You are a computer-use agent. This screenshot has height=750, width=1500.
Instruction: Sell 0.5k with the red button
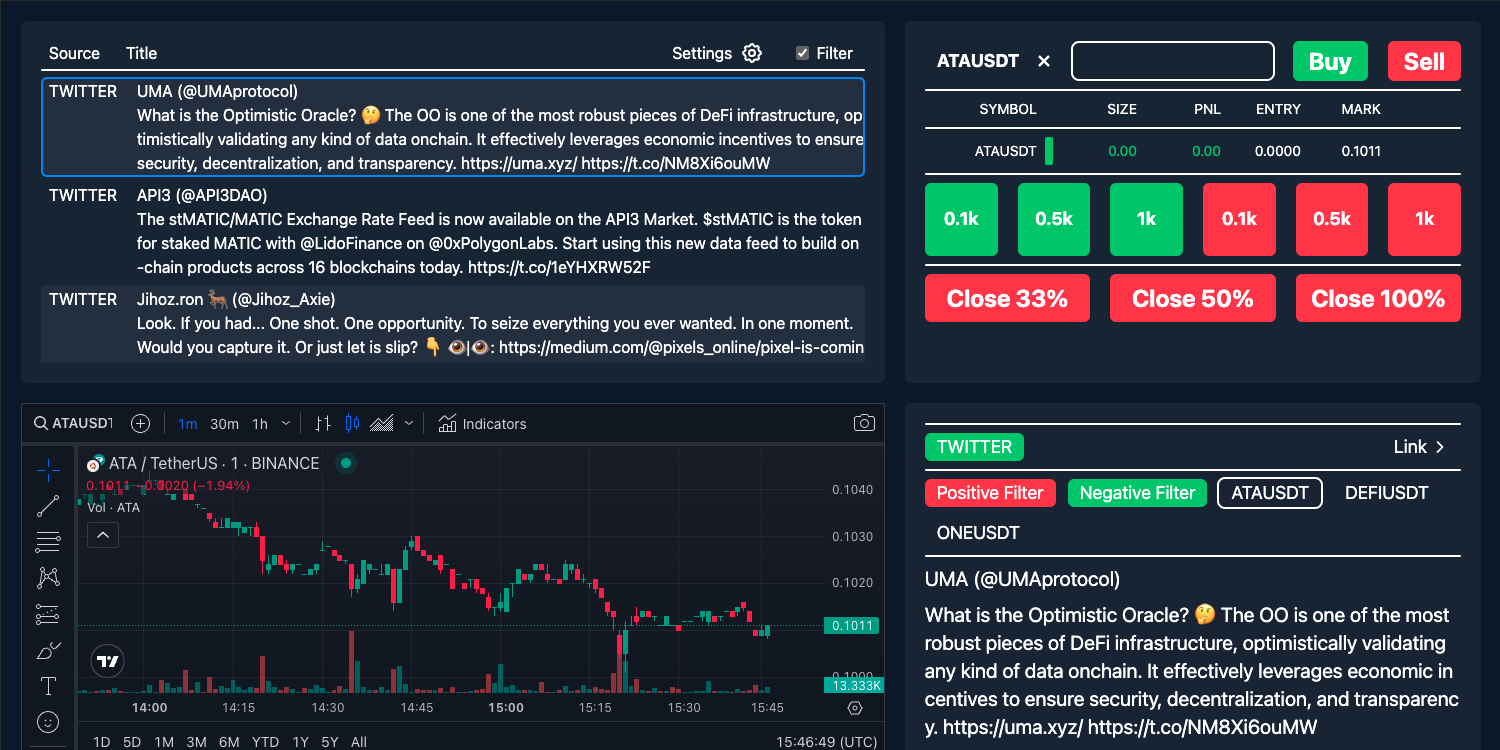1332,219
